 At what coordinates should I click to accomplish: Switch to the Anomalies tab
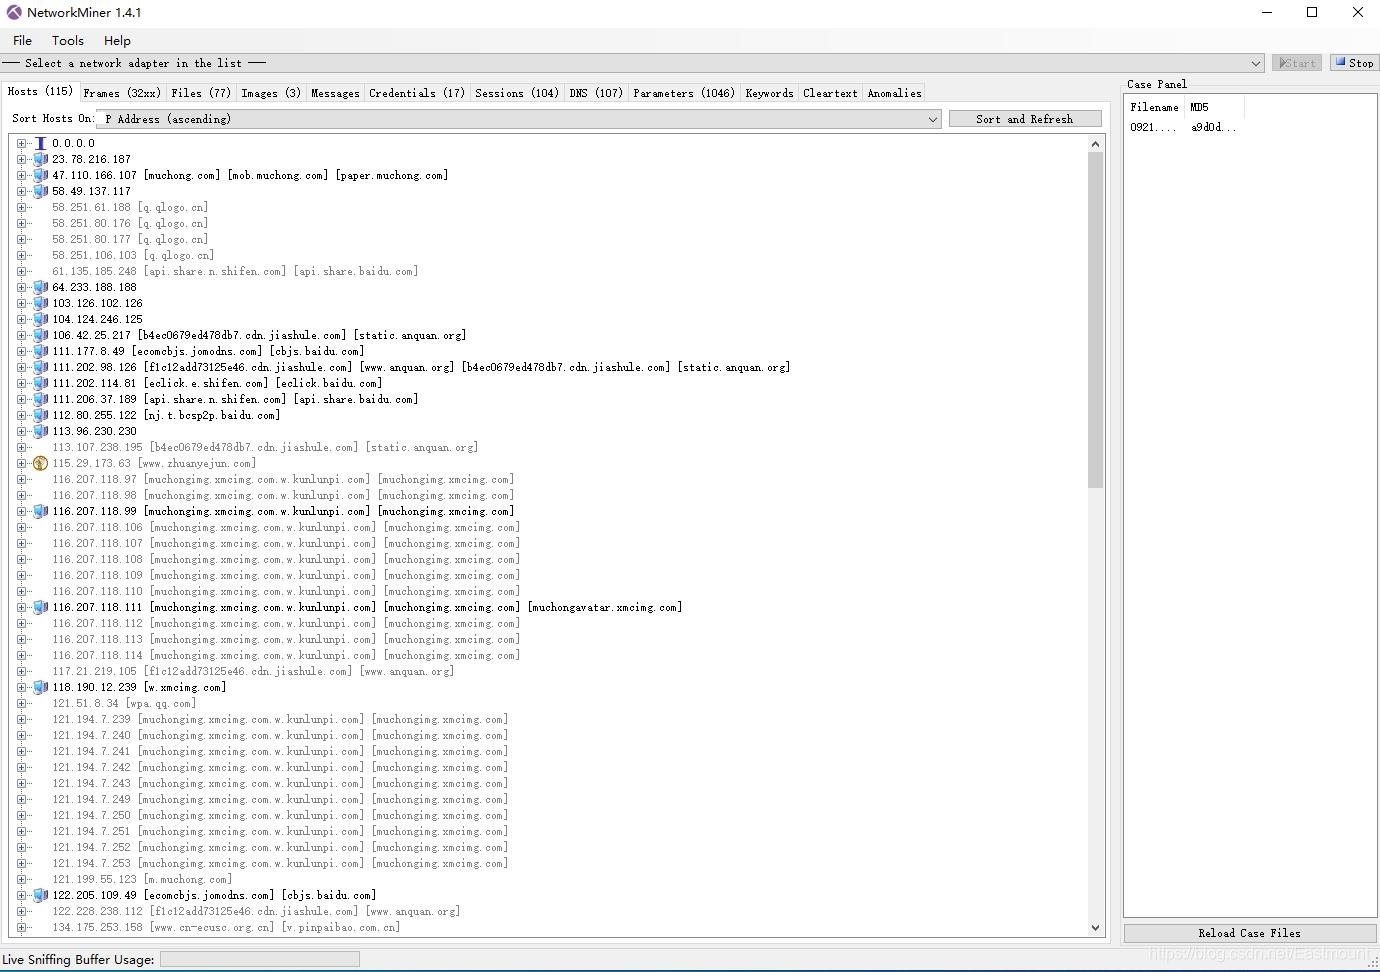point(895,93)
